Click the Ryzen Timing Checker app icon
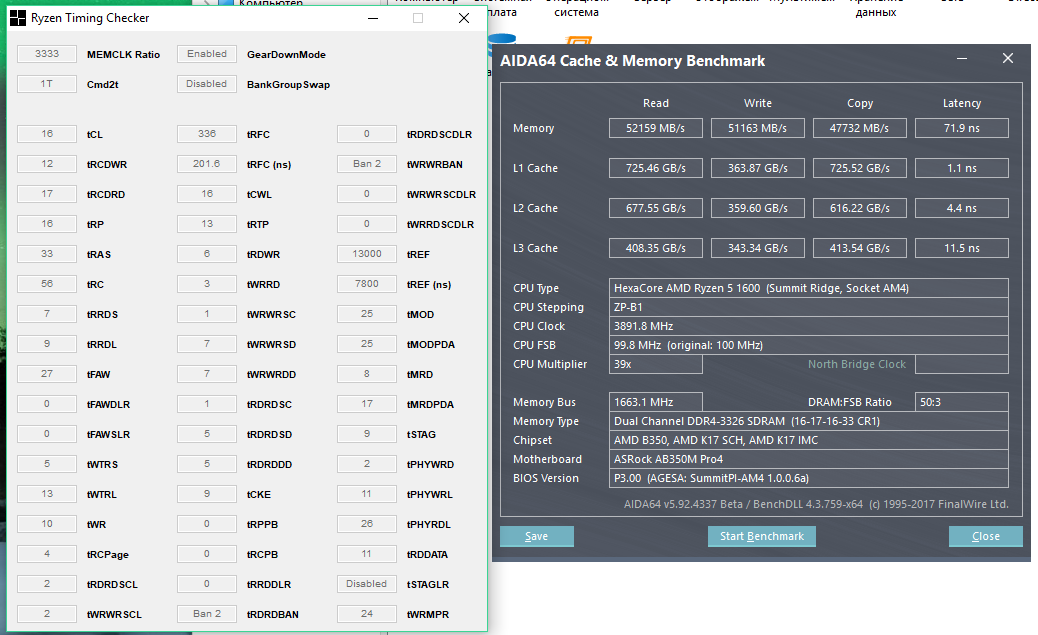 tap(18, 18)
